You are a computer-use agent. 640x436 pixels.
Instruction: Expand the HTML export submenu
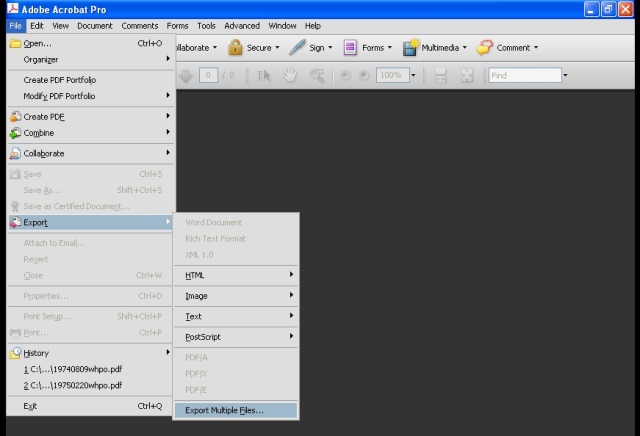(236, 275)
